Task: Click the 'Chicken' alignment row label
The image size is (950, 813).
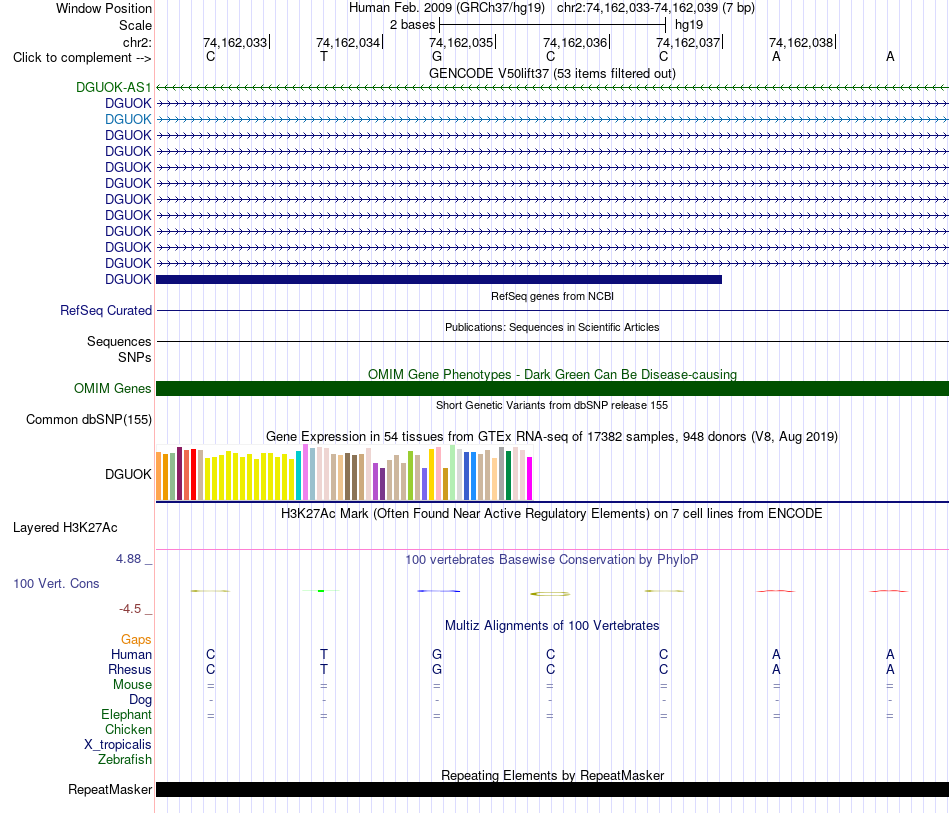Action: click(128, 729)
